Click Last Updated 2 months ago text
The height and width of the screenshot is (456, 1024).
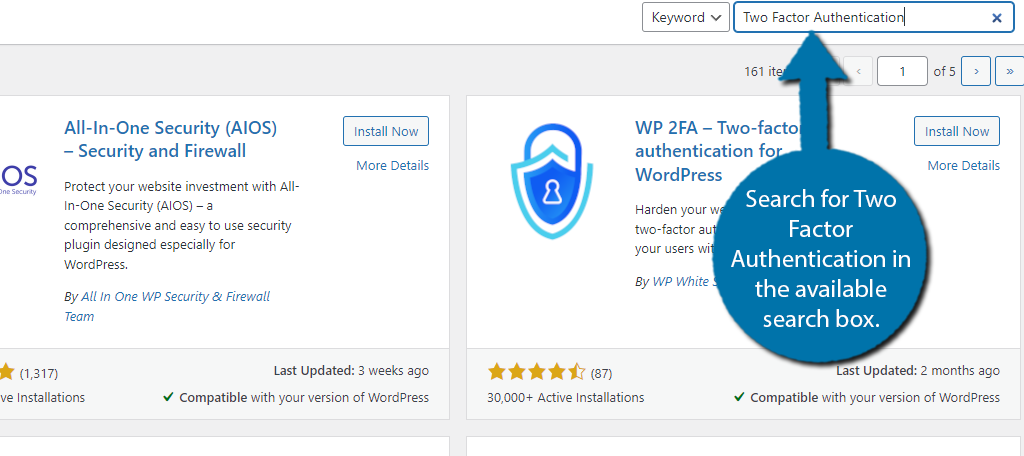pyautogui.click(x=918, y=371)
